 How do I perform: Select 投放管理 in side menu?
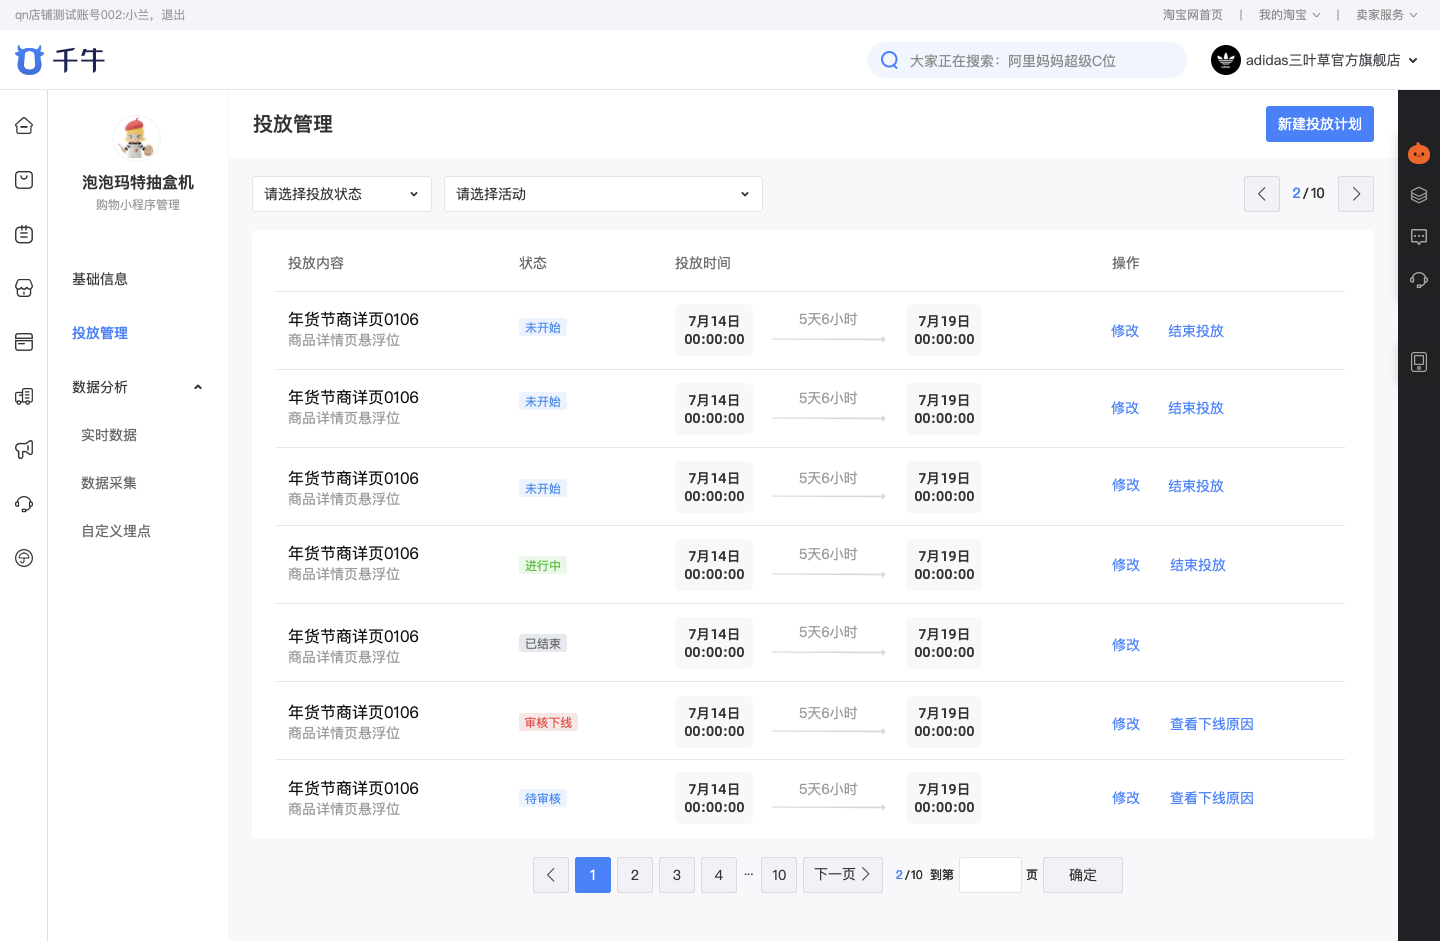pyautogui.click(x=100, y=333)
